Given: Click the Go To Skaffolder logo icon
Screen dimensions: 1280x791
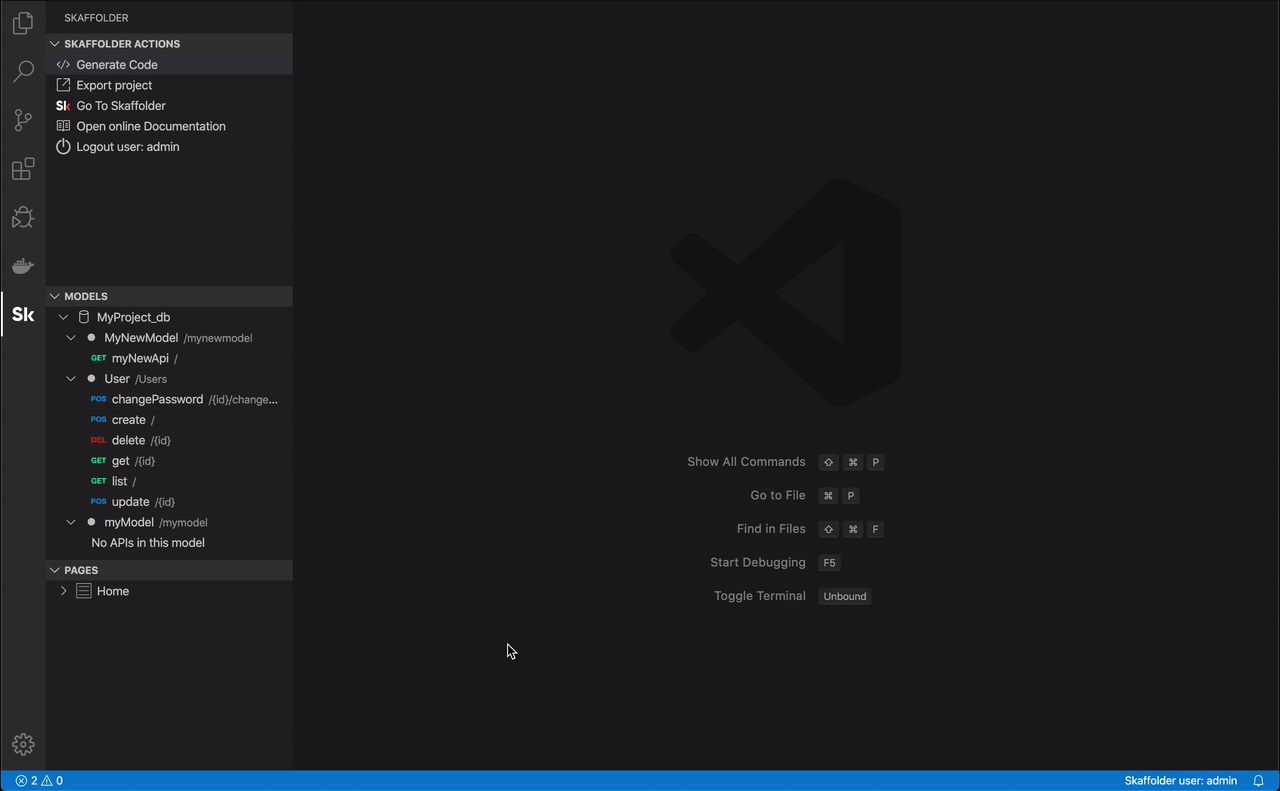Looking at the screenshot, I should tap(63, 106).
